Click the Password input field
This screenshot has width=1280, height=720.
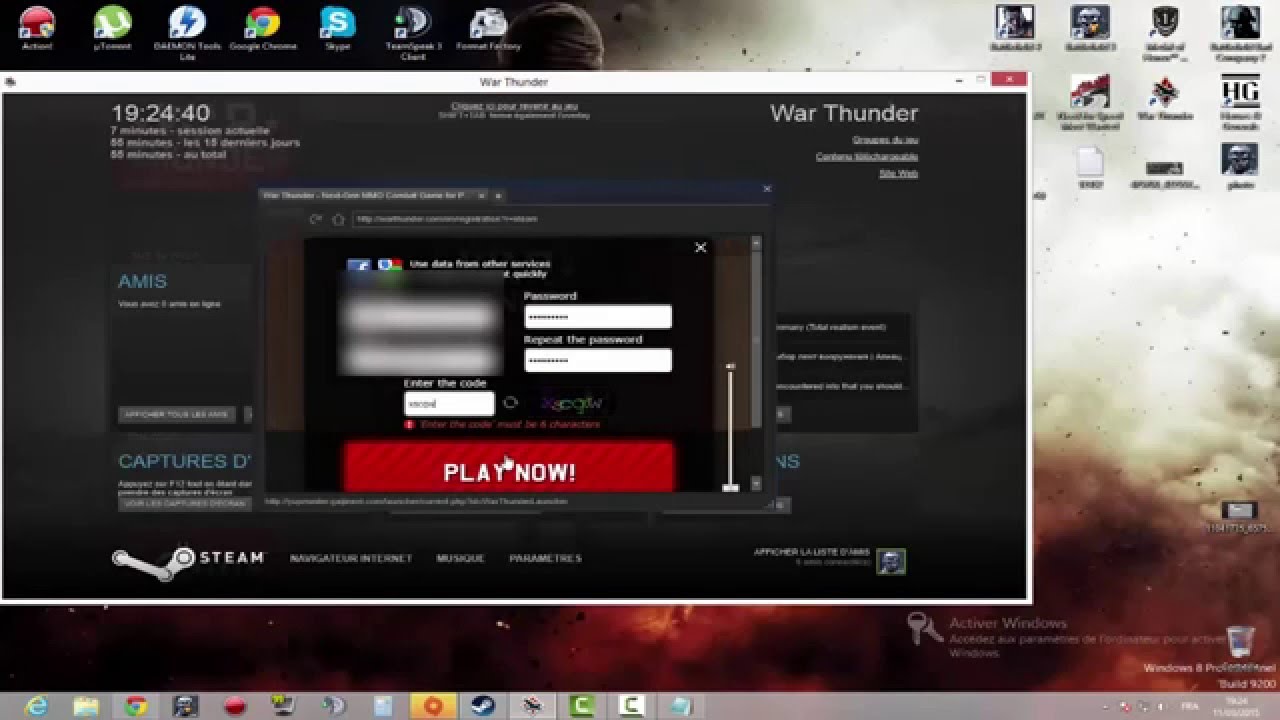598,317
